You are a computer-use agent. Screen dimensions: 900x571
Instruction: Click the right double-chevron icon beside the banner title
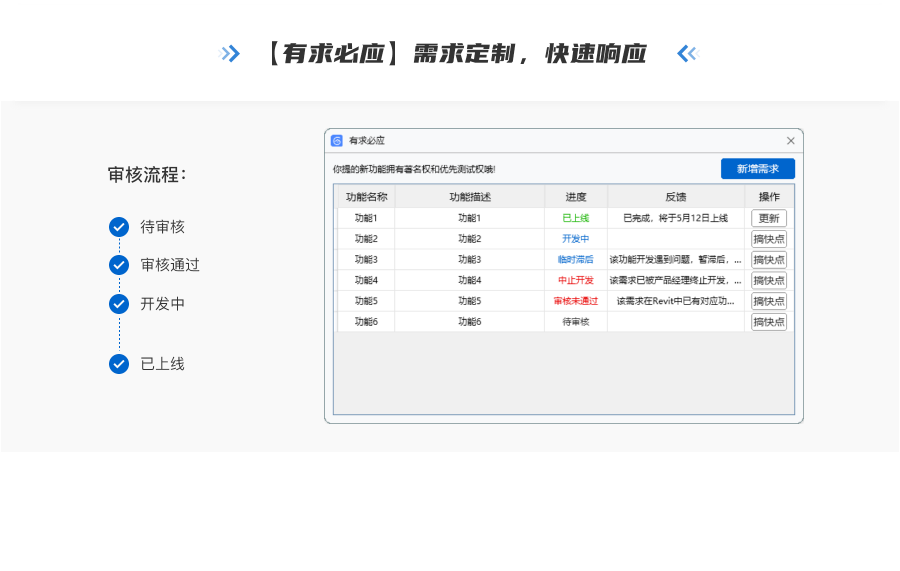coord(687,54)
